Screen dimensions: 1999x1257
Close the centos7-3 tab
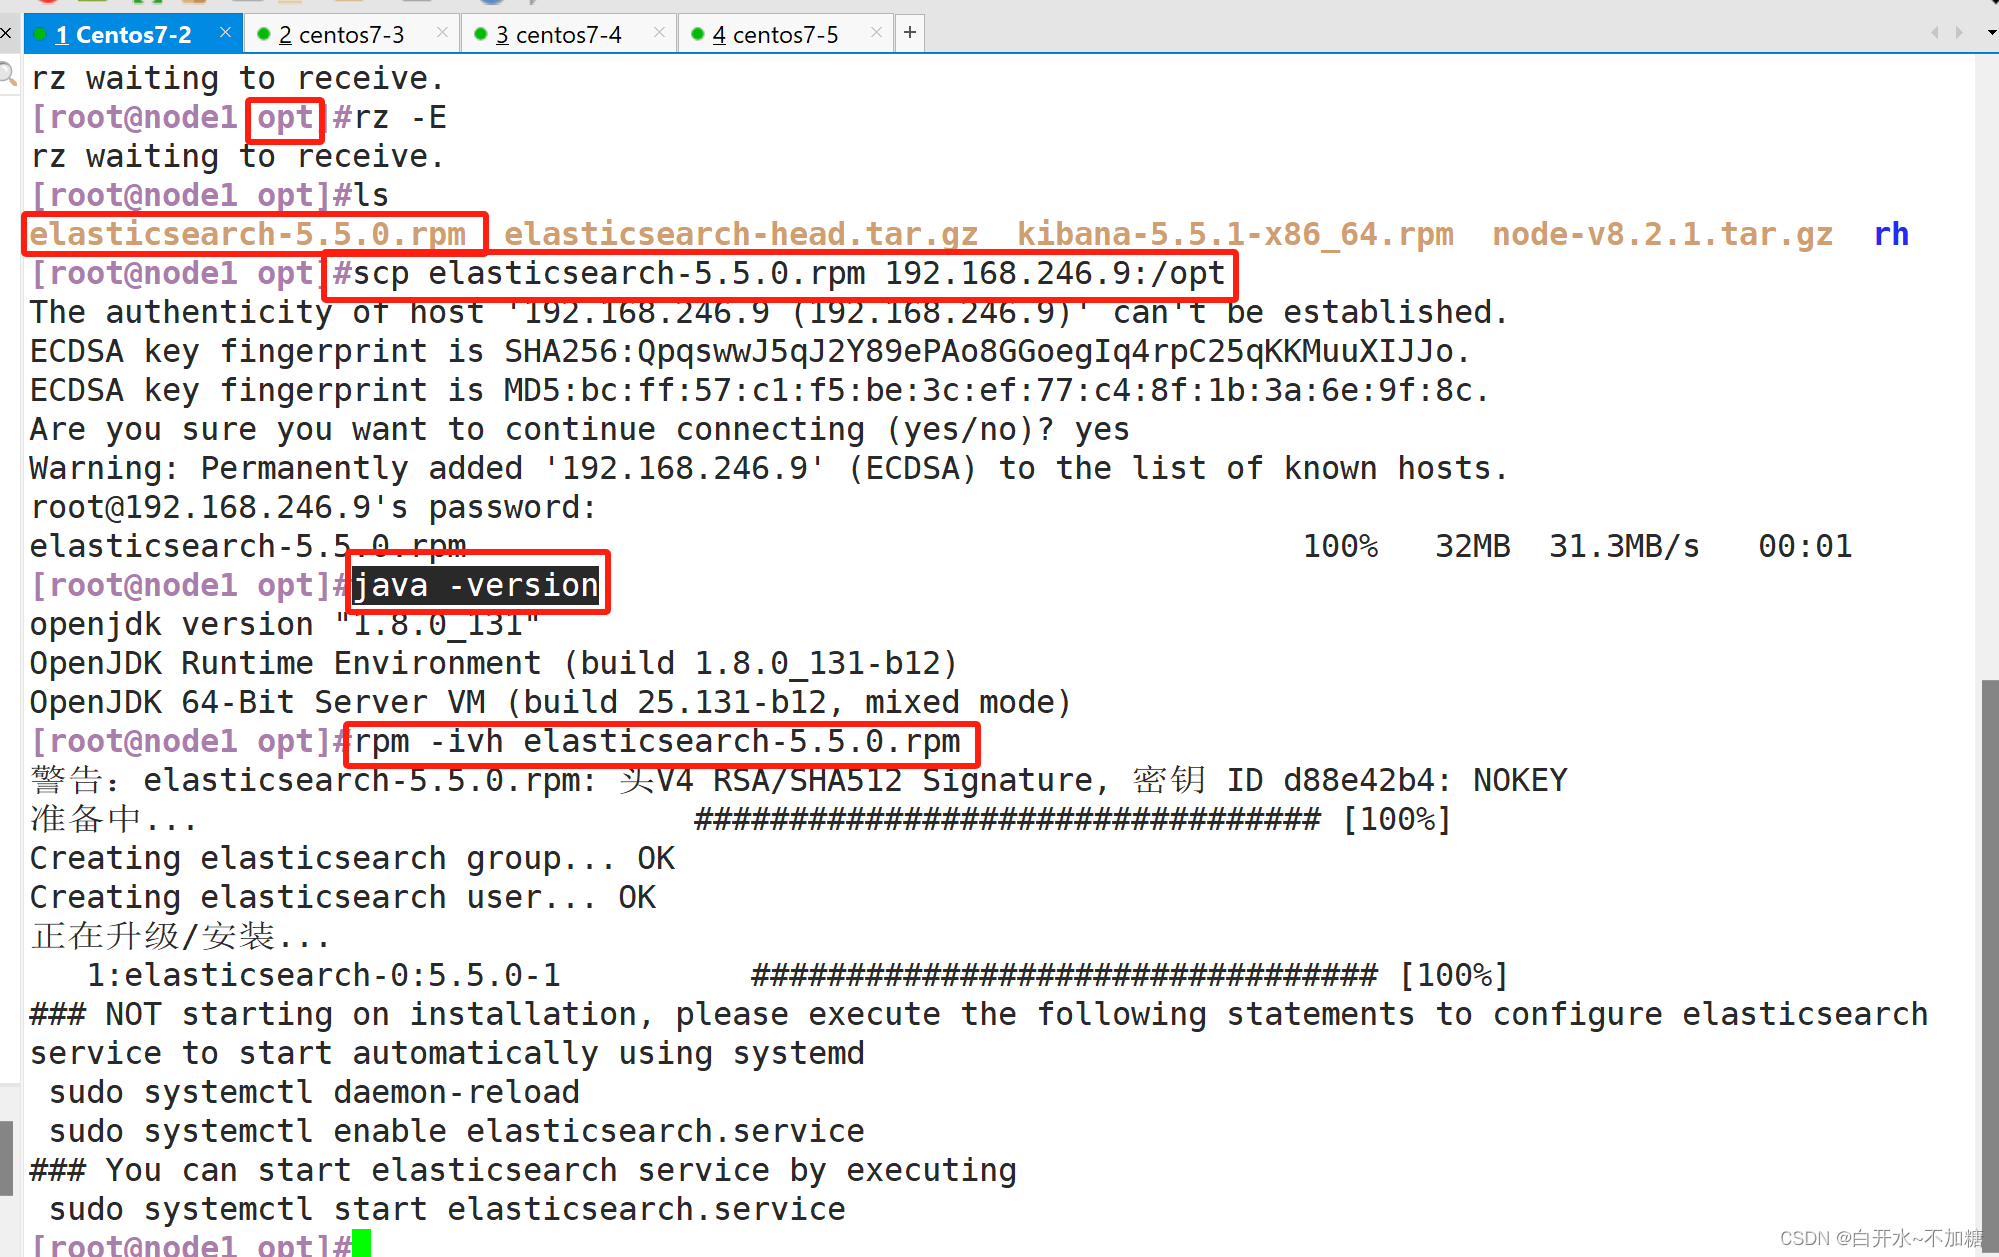pyautogui.click(x=442, y=33)
